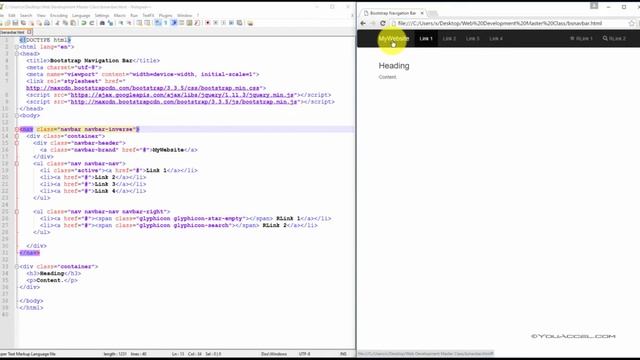Click the Paste toolbar icon
The width and height of the screenshot is (640, 360).
coord(73,23)
